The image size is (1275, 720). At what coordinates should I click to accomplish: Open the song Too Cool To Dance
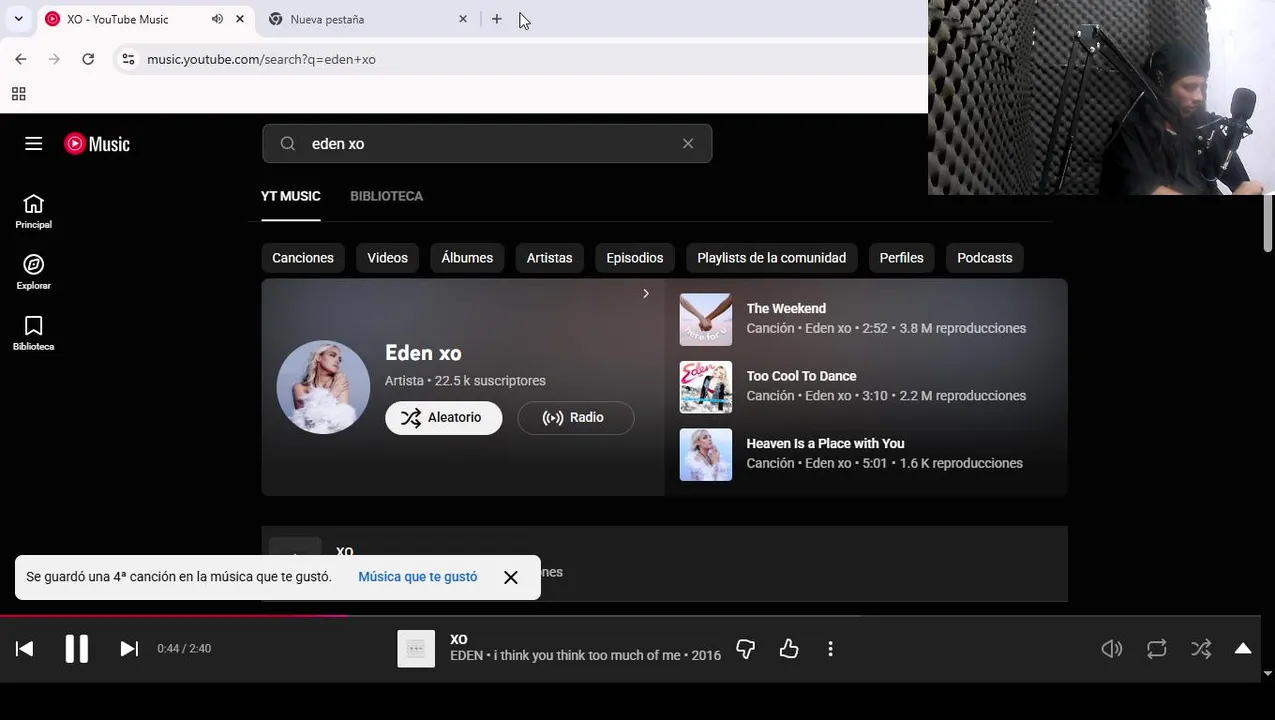801,376
